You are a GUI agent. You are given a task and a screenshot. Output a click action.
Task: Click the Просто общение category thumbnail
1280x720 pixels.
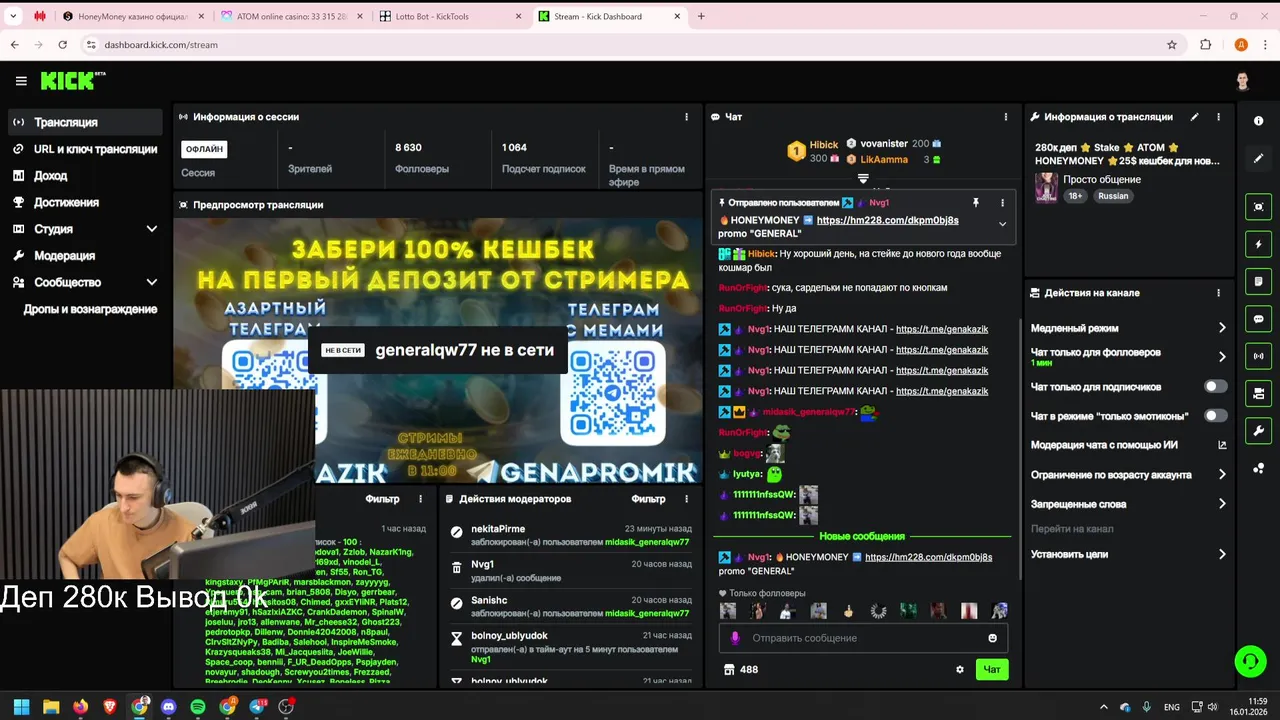point(1046,187)
